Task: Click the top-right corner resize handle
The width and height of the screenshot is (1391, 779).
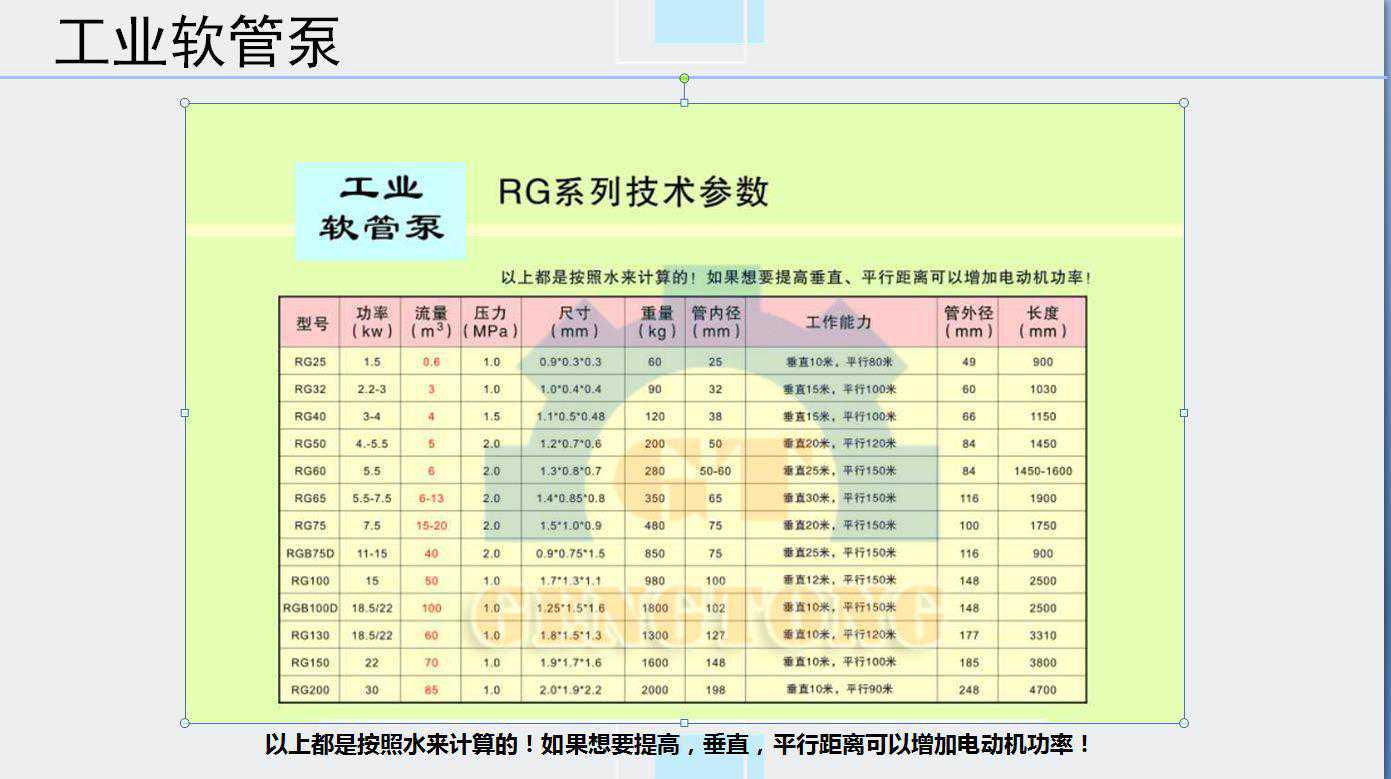Action: coord(1184,103)
